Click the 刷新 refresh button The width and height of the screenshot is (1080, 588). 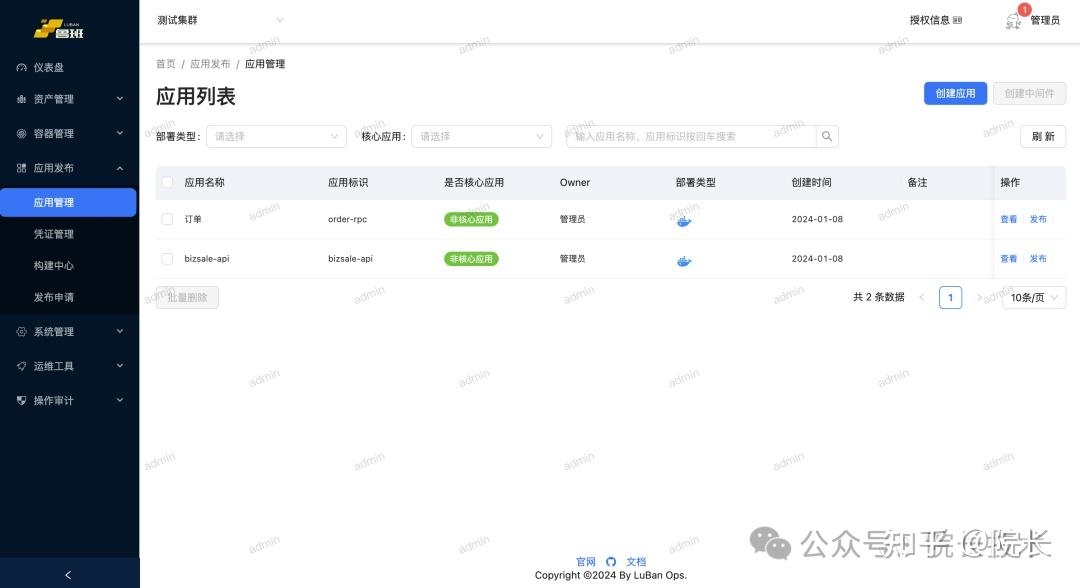tap(1042, 135)
